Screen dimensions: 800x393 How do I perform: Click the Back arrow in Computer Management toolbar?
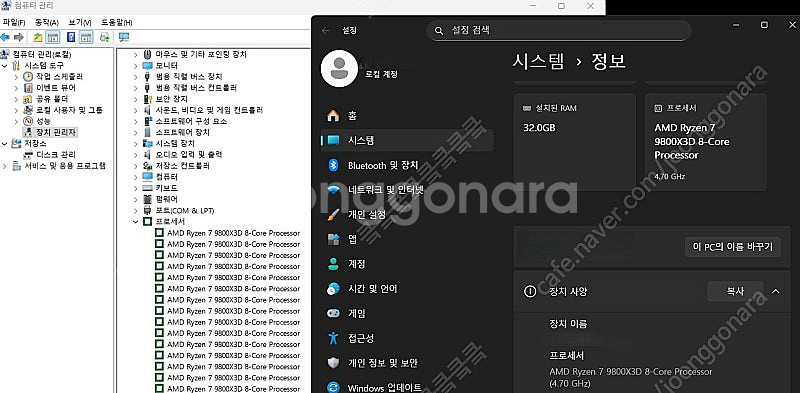(x=5, y=37)
